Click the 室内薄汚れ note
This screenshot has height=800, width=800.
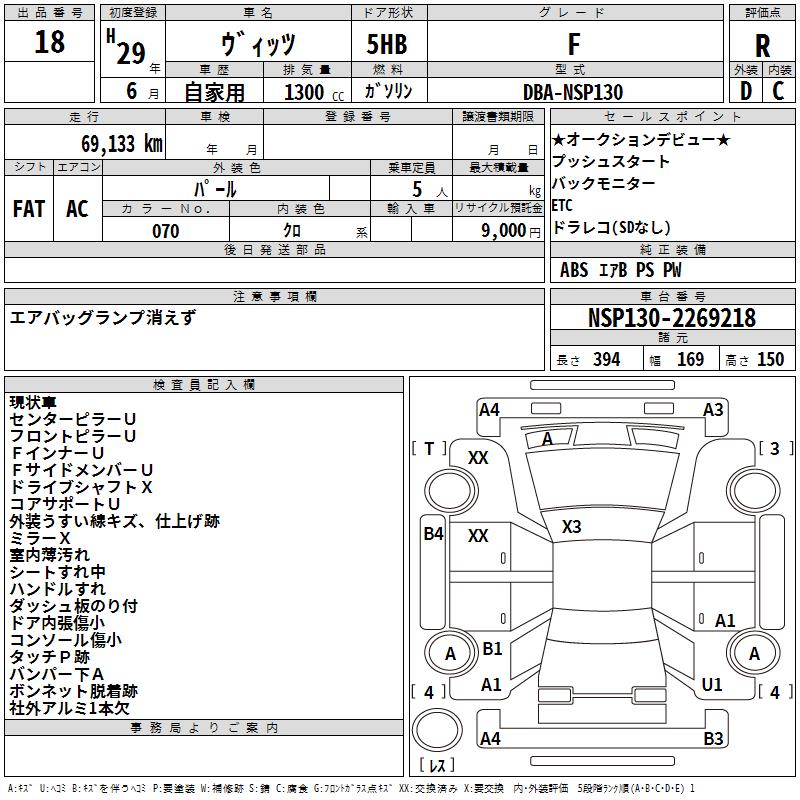[x=49, y=555]
